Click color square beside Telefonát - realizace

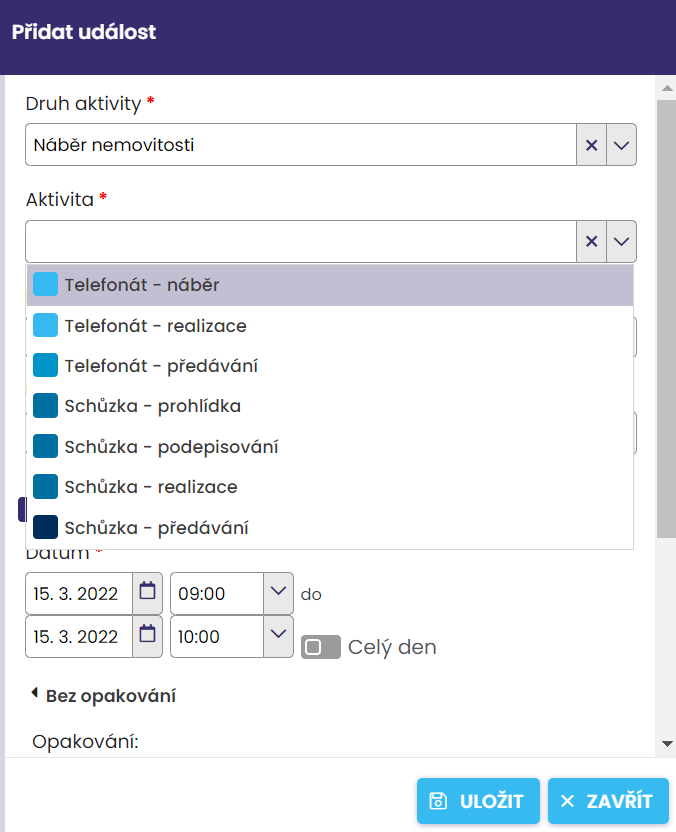(44, 324)
